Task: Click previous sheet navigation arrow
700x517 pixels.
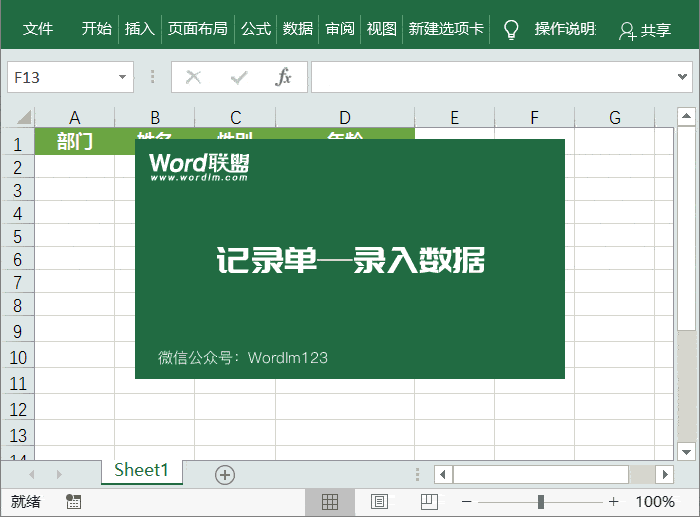Action: pyautogui.click(x=31, y=474)
